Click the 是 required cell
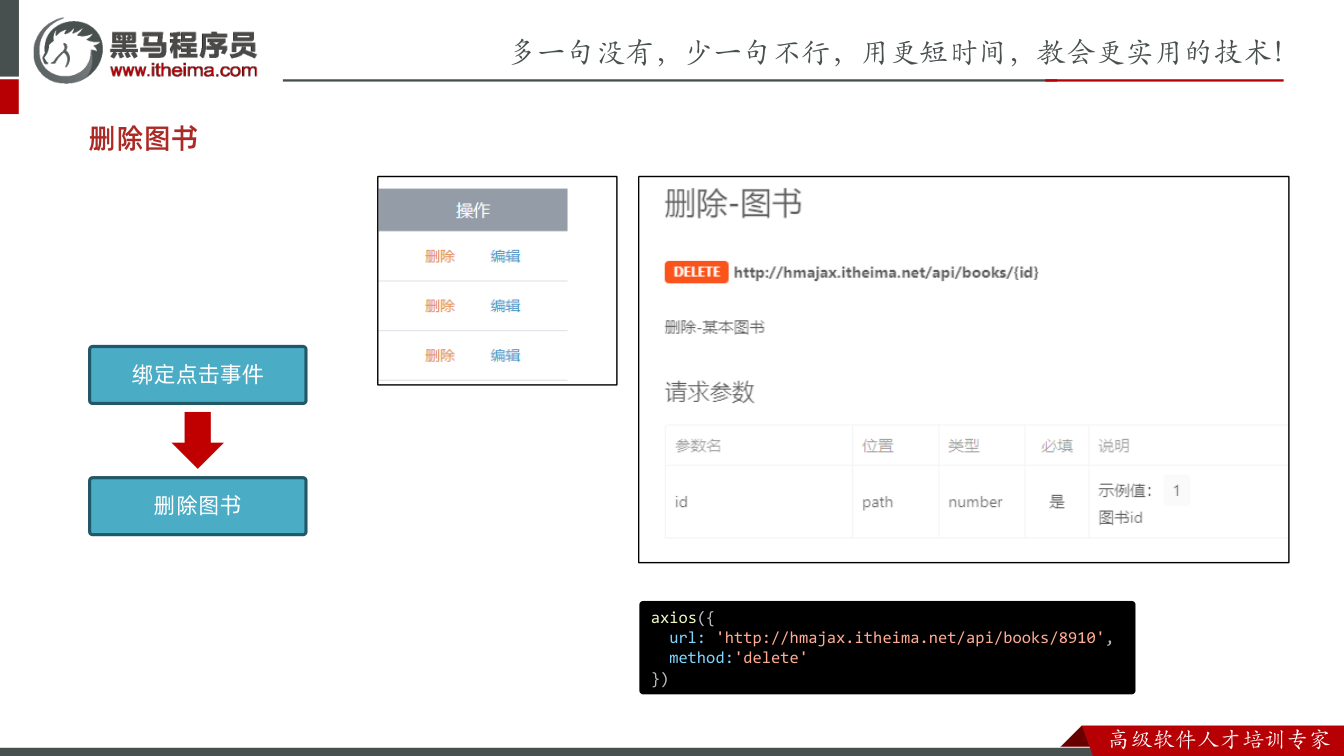Screen dimensions: 1344x756 1057,502
